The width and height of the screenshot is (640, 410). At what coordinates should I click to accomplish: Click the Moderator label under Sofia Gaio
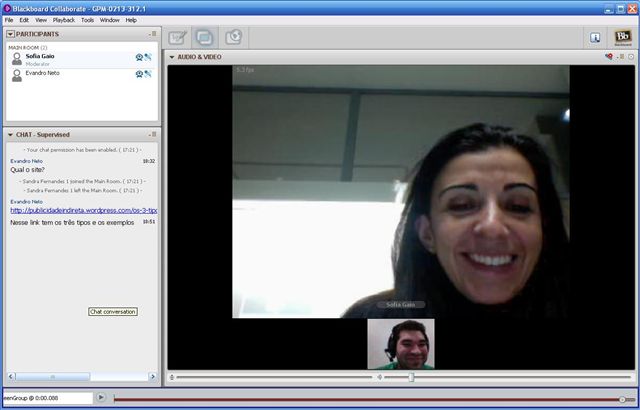click(x=38, y=64)
